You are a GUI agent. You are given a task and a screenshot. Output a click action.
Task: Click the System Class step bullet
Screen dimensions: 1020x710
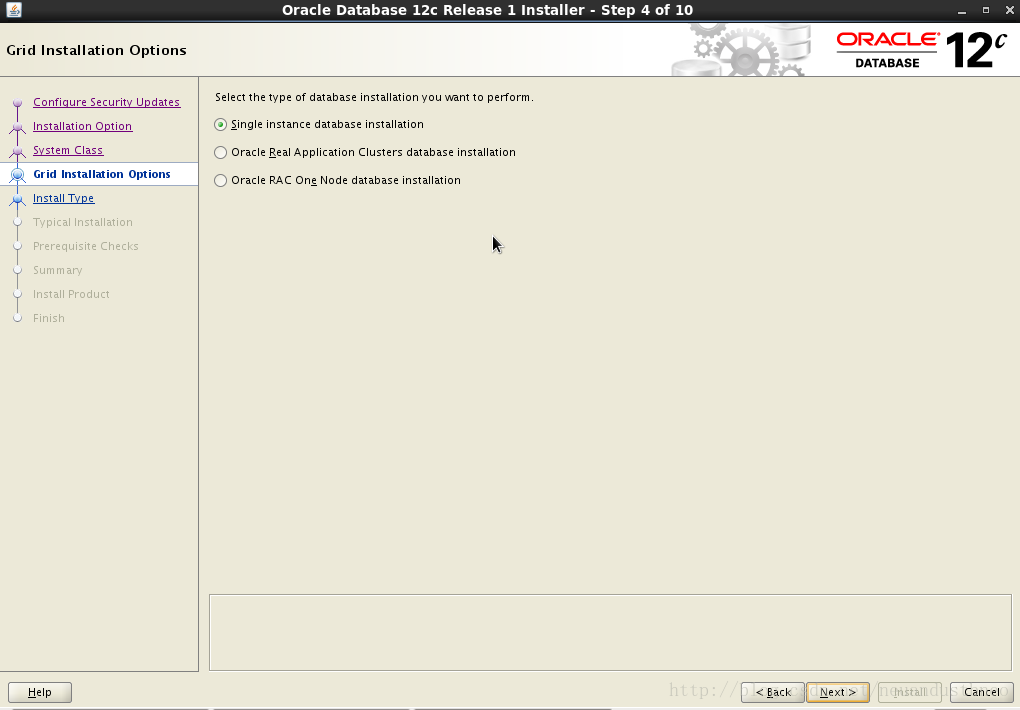(18, 151)
